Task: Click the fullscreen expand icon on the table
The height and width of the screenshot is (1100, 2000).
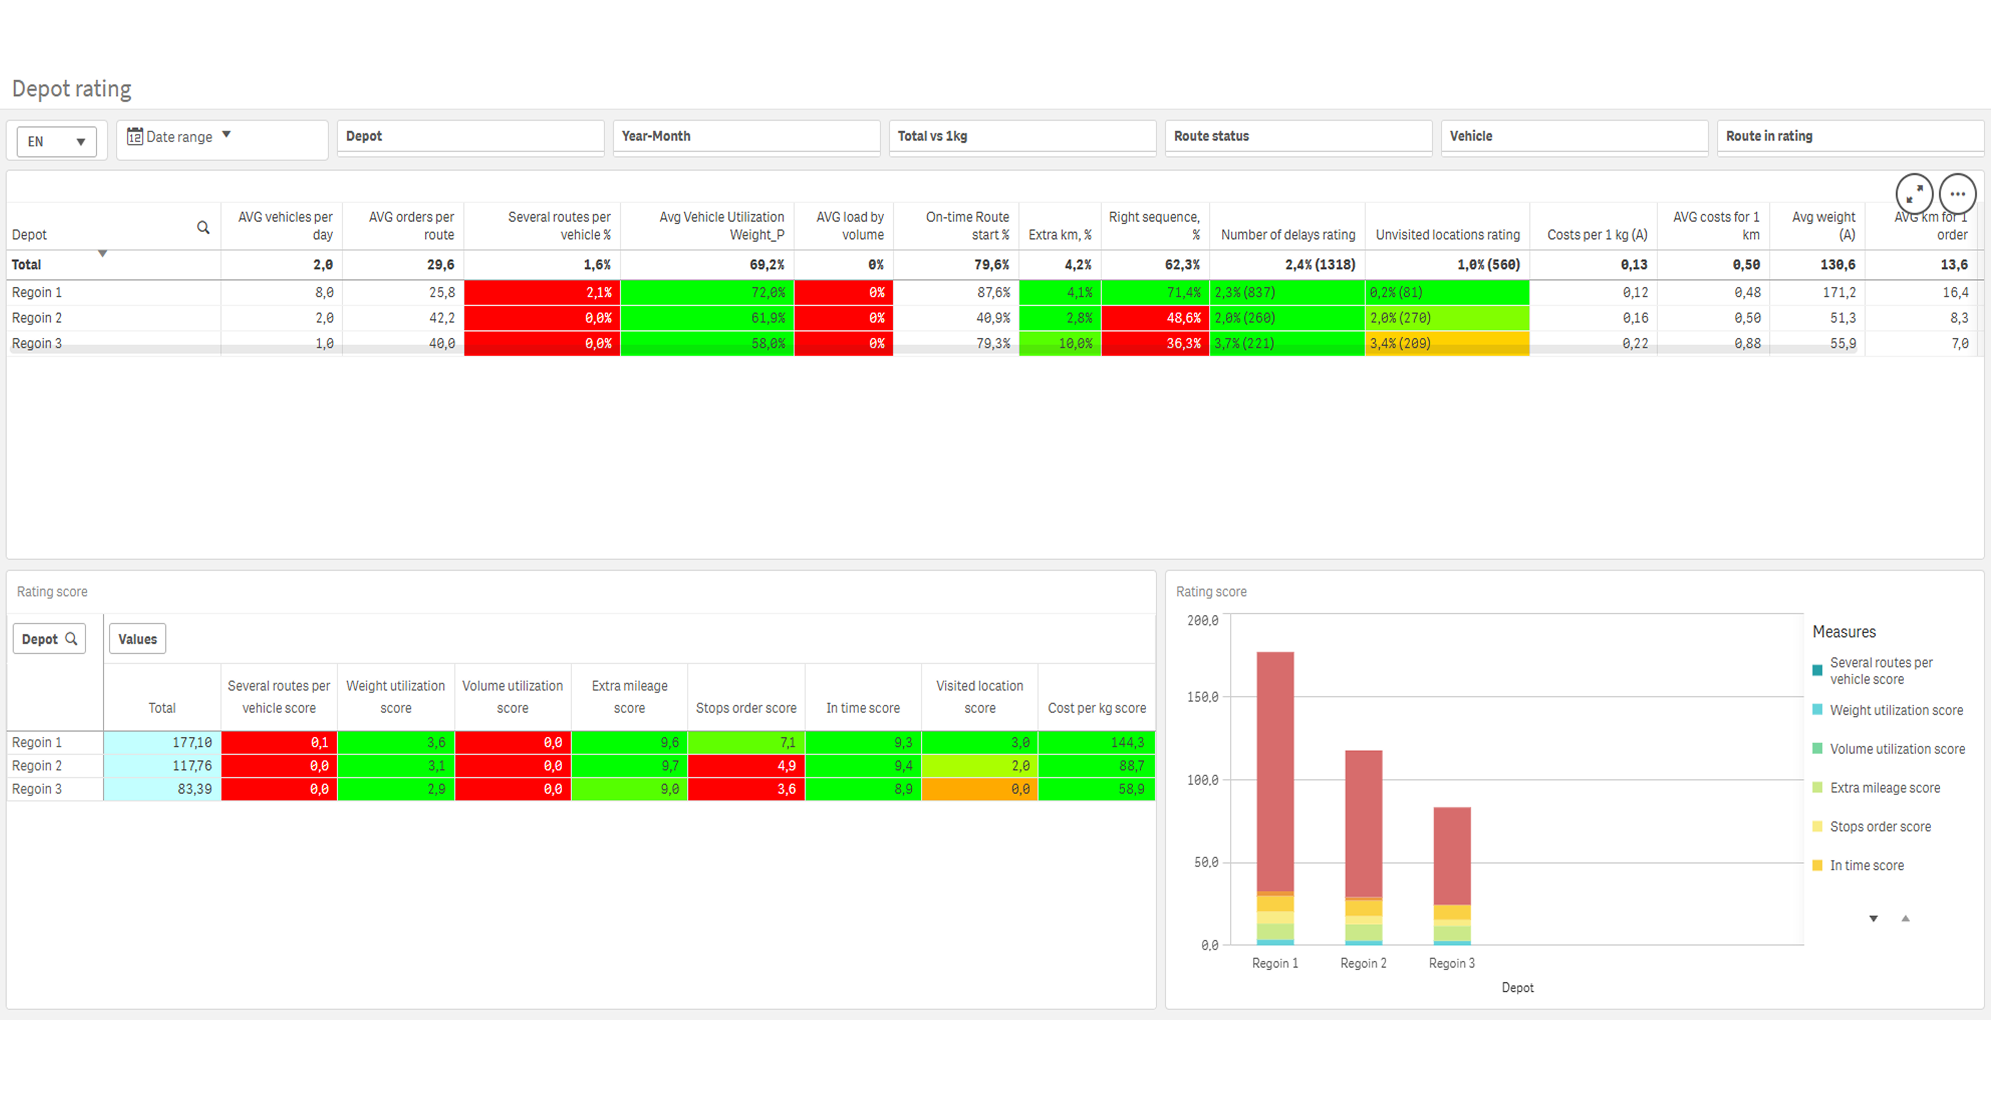Action: [1913, 193]
